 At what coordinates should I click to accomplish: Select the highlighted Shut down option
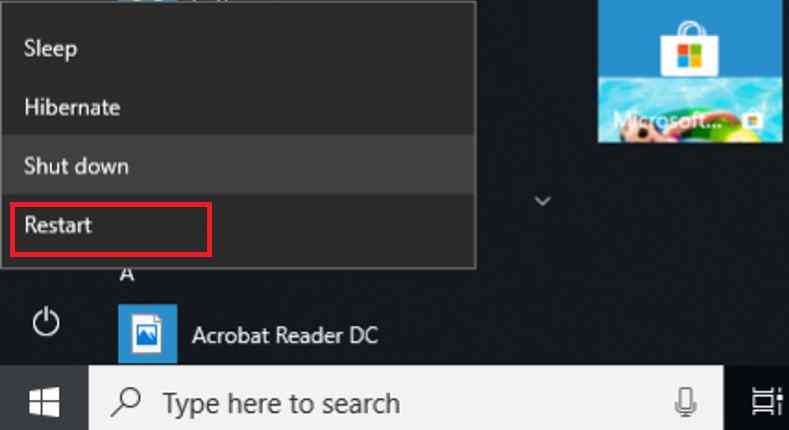click(x=239, y=165)
